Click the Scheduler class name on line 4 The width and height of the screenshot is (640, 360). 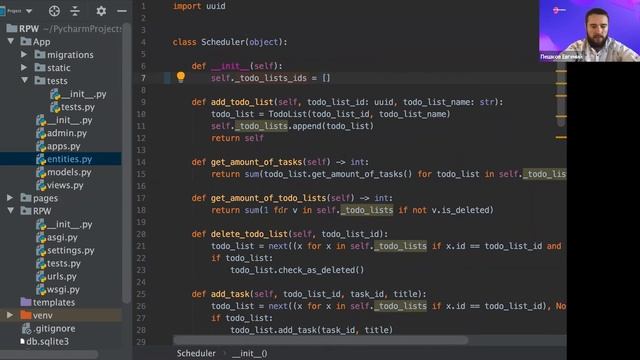coord(222,42)
